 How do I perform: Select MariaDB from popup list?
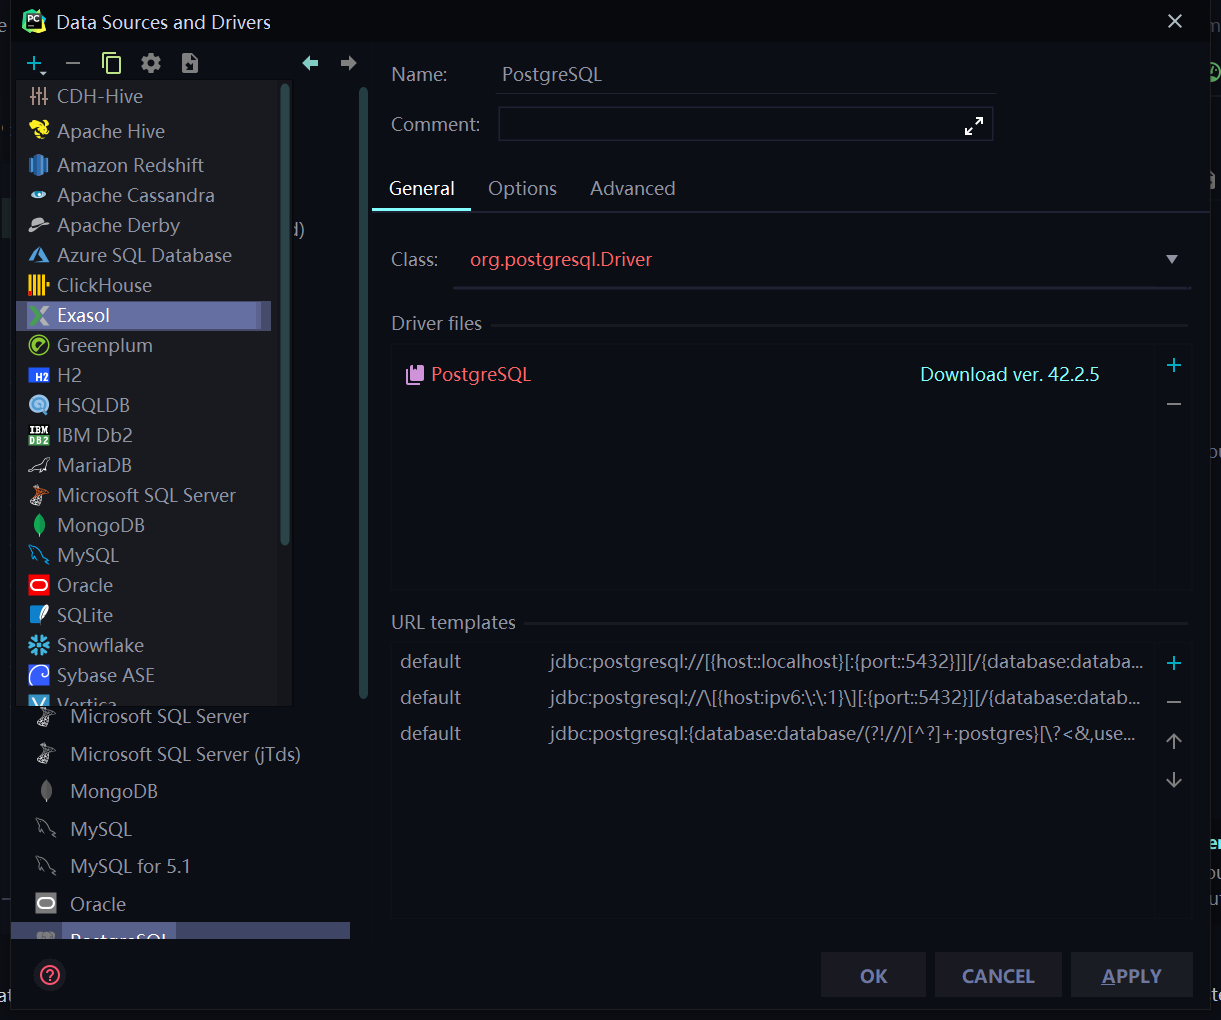click(144, 465)
